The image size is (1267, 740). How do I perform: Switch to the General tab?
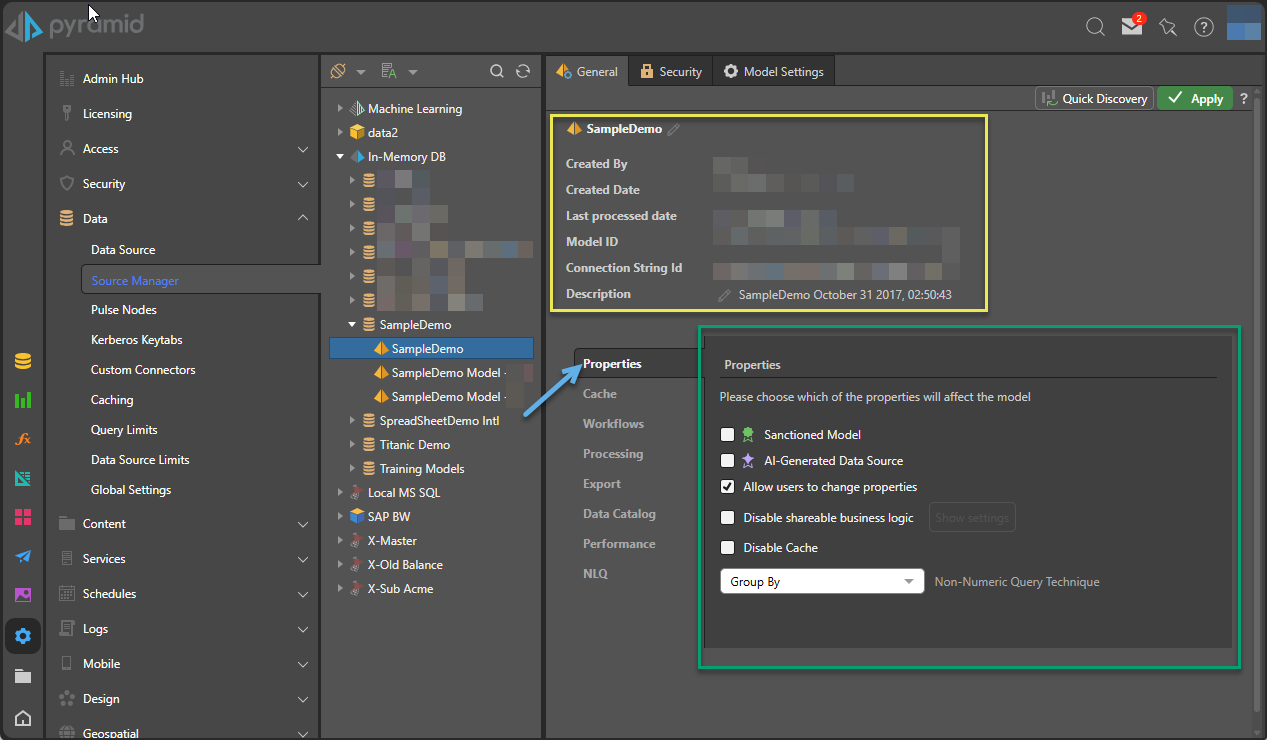(587, 71)
